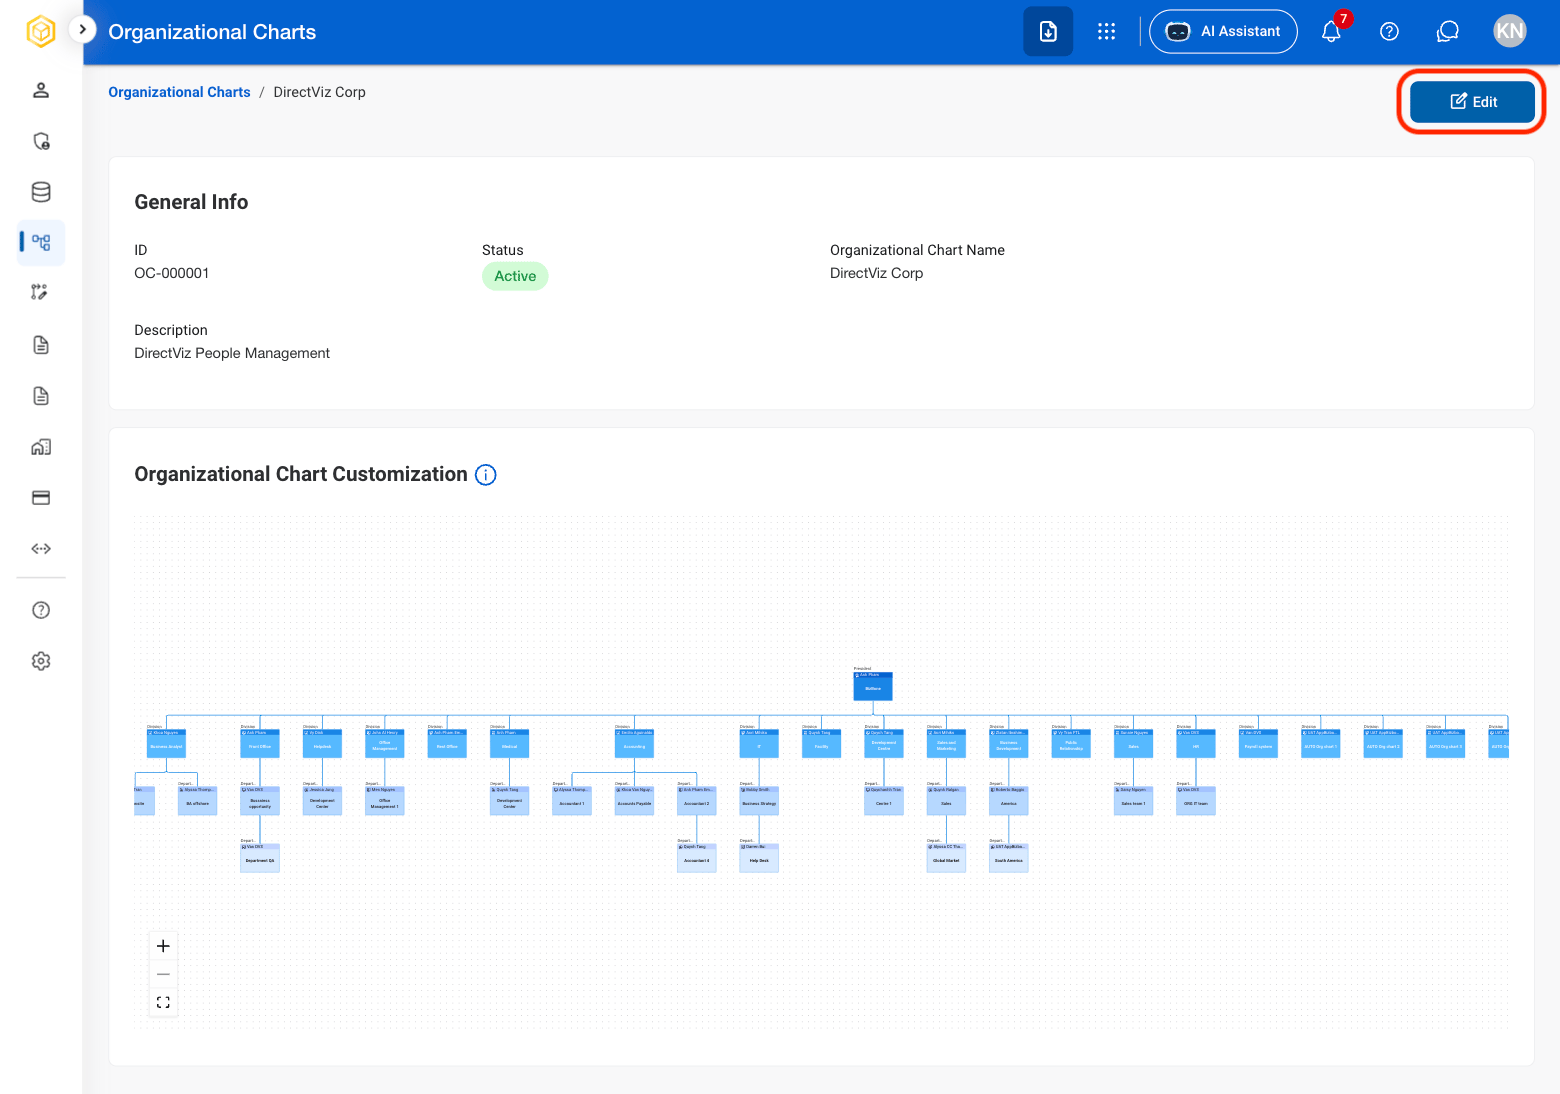Launch the AI Assistant
The width and height of the screenshot is (1560, 1094).
pos(1223,31)
